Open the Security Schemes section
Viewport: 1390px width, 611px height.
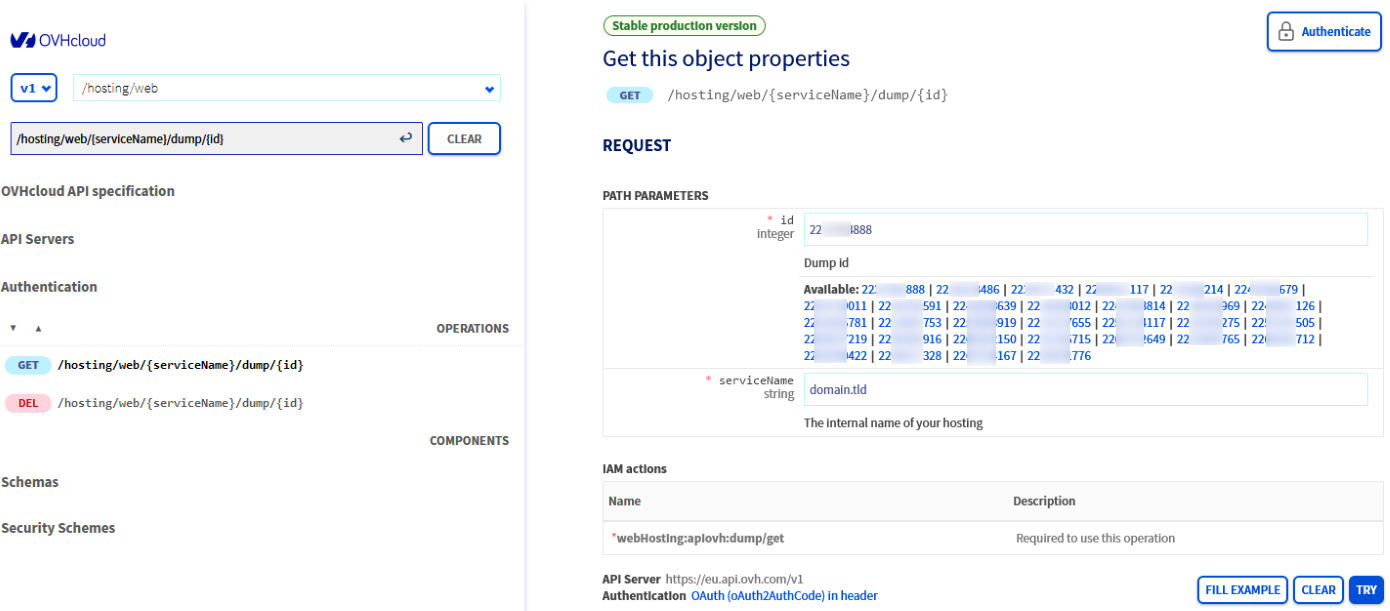click(x=58, y=528)
